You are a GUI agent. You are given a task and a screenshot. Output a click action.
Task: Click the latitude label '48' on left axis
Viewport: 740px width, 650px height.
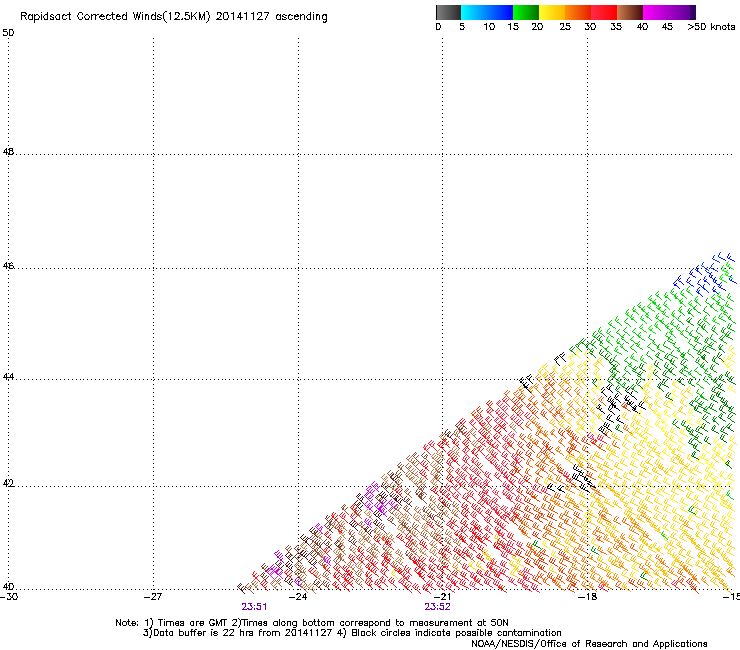click(x=8, y=152)
